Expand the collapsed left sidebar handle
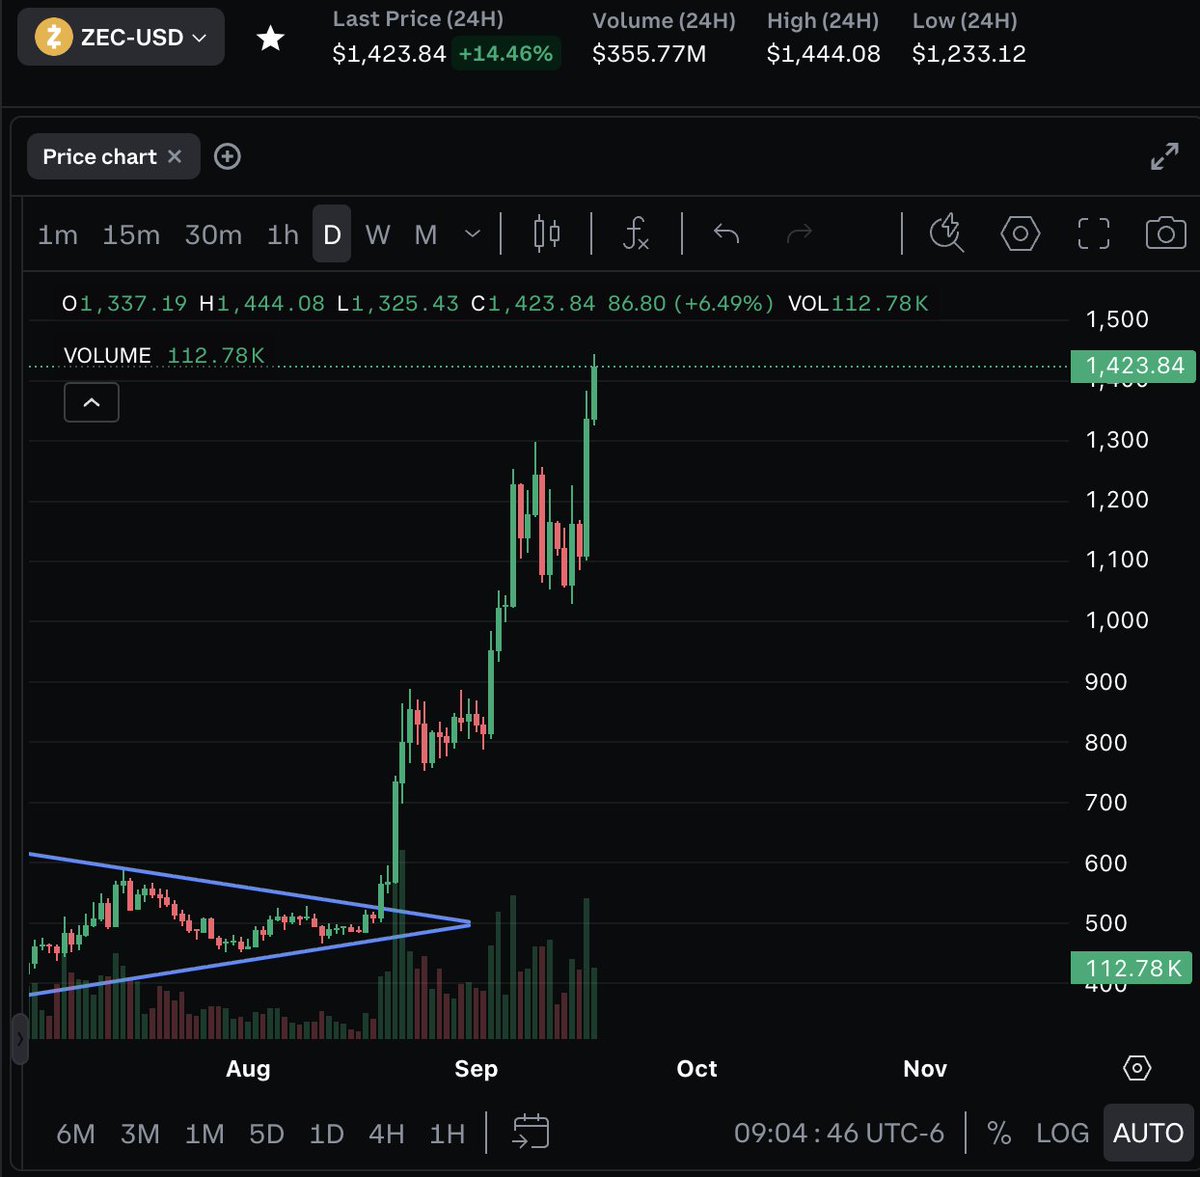 point(19,1039)
